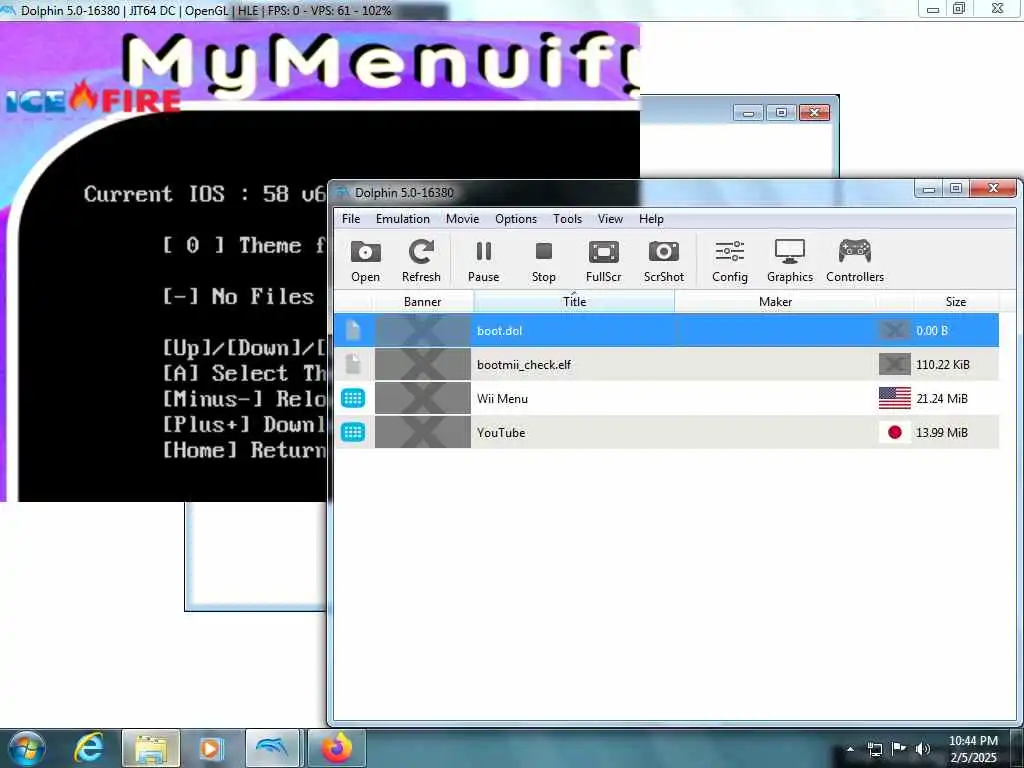Click the network tray icon

click(874, 749)
